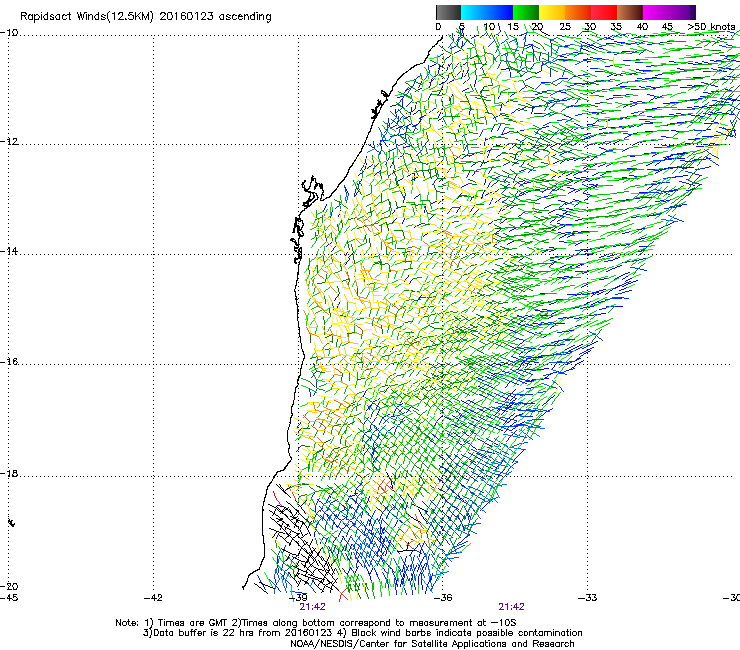This screenshot has height=650, width=740.
Task: Click the black contaminated wind barbs cluster near the coast
Action: pos(302,543)
